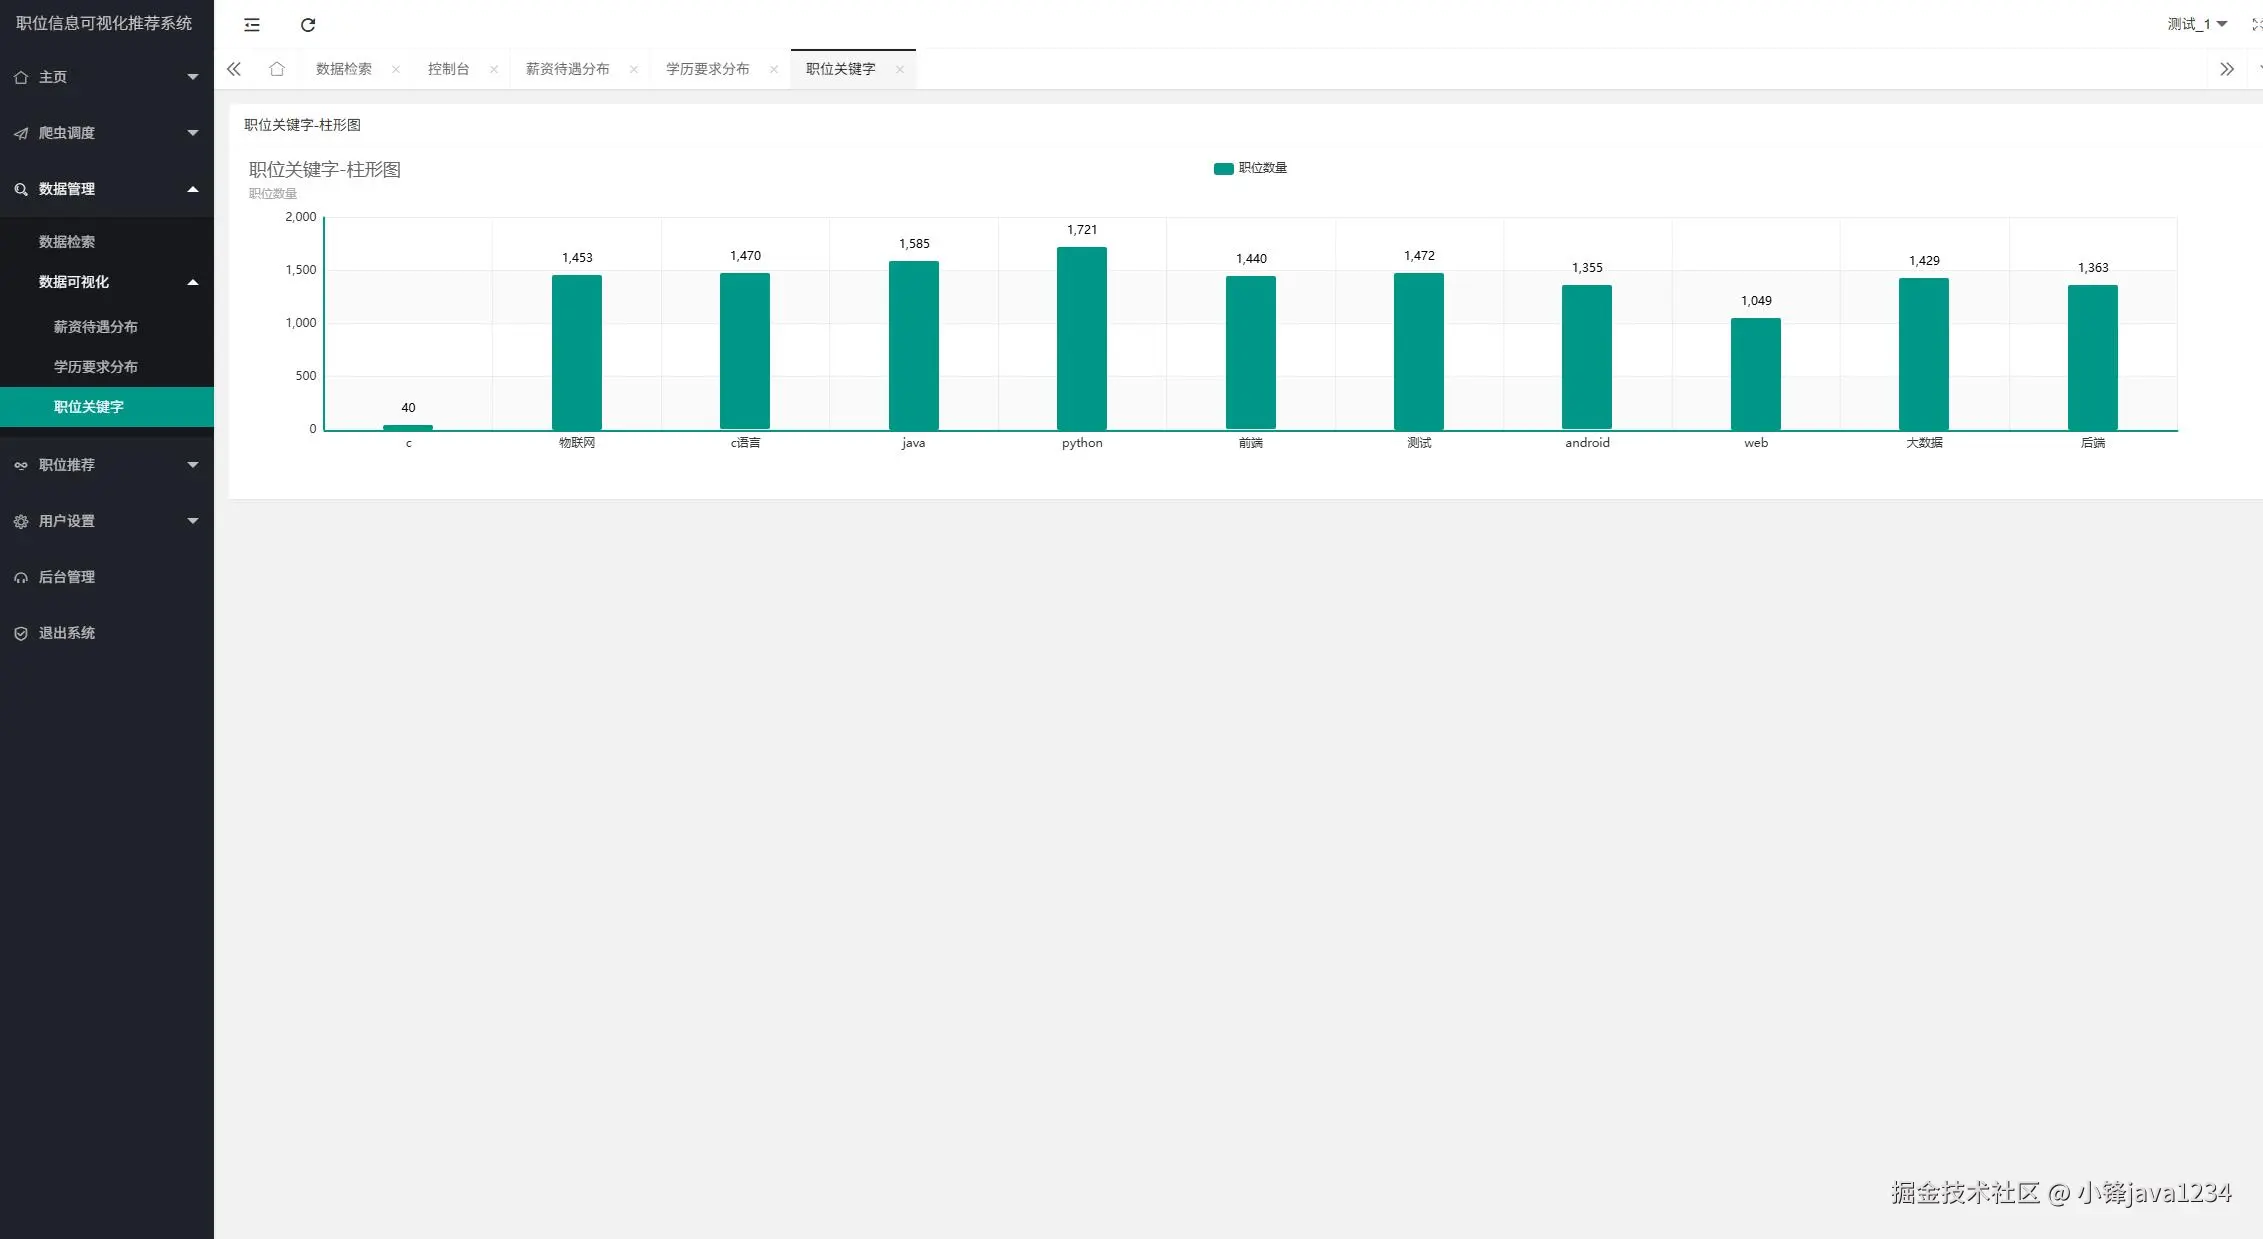Open 后台管理 from sidebar

click(67, 577)
